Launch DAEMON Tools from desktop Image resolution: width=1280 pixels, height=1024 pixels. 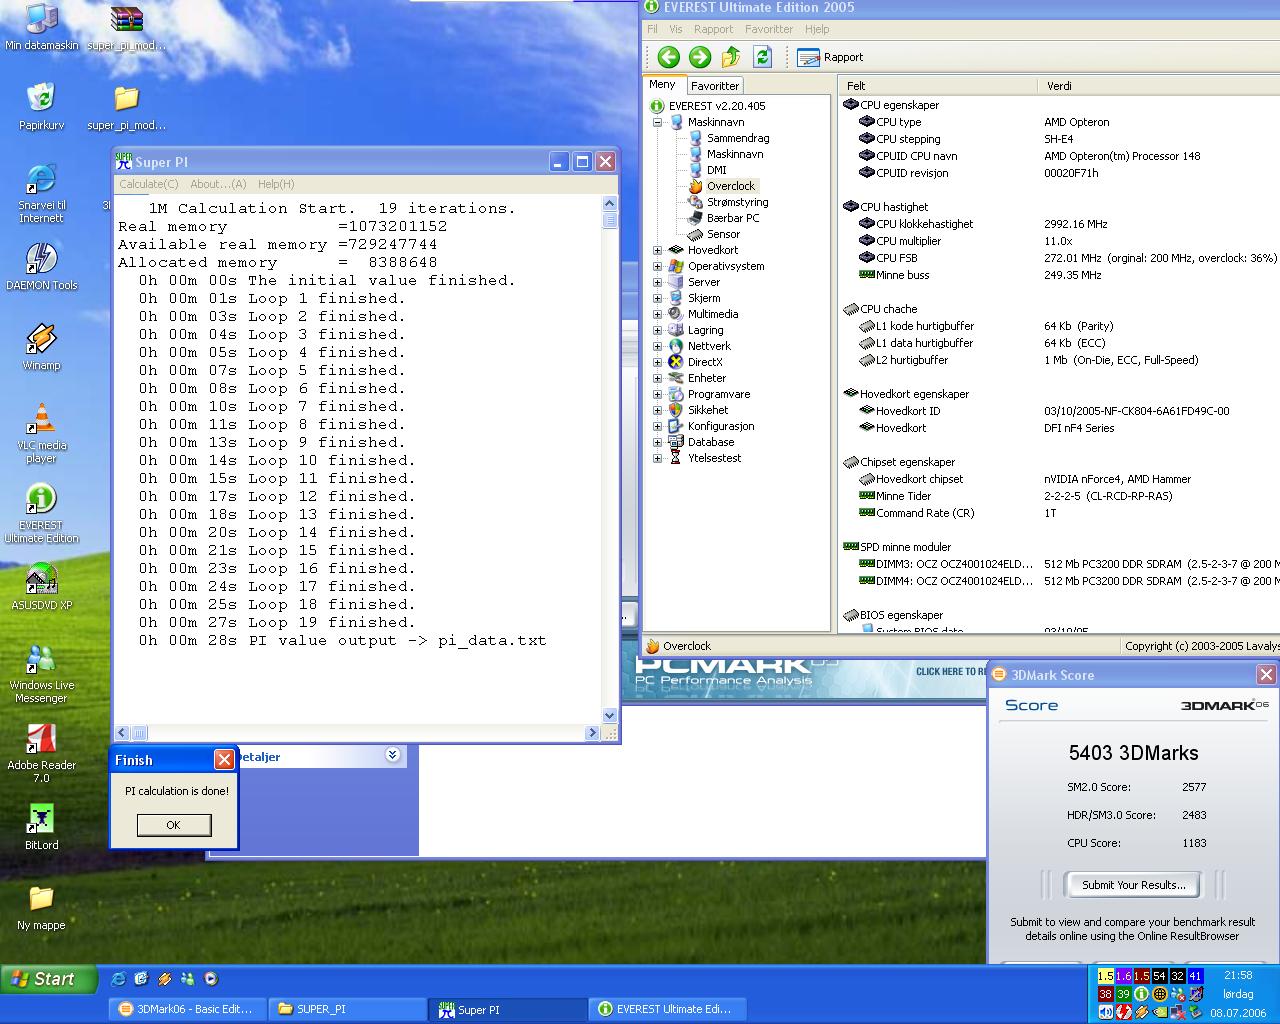41,267
